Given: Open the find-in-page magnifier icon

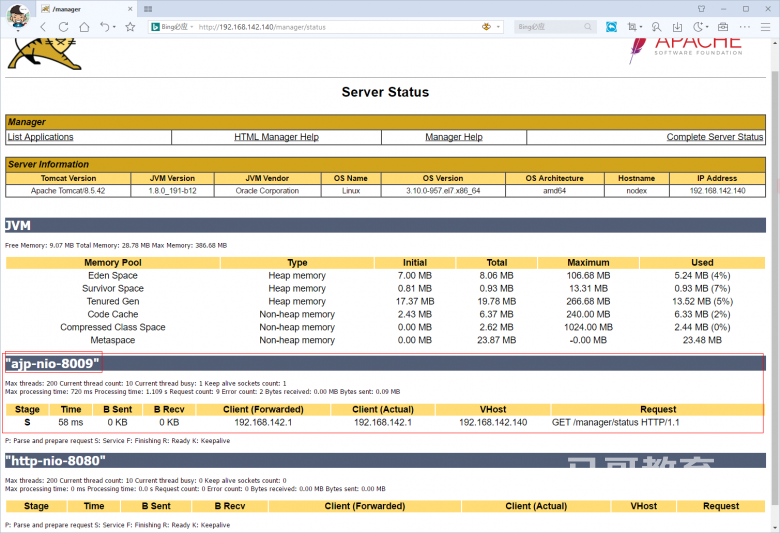Looking at the screenshot, I should [656, 27].
